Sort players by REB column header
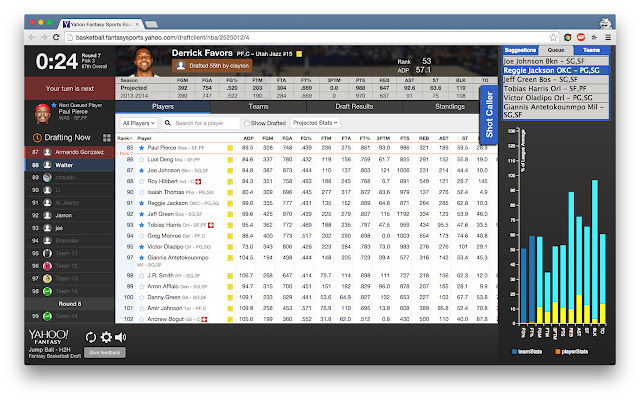640x400 pixels. (424, 138)
